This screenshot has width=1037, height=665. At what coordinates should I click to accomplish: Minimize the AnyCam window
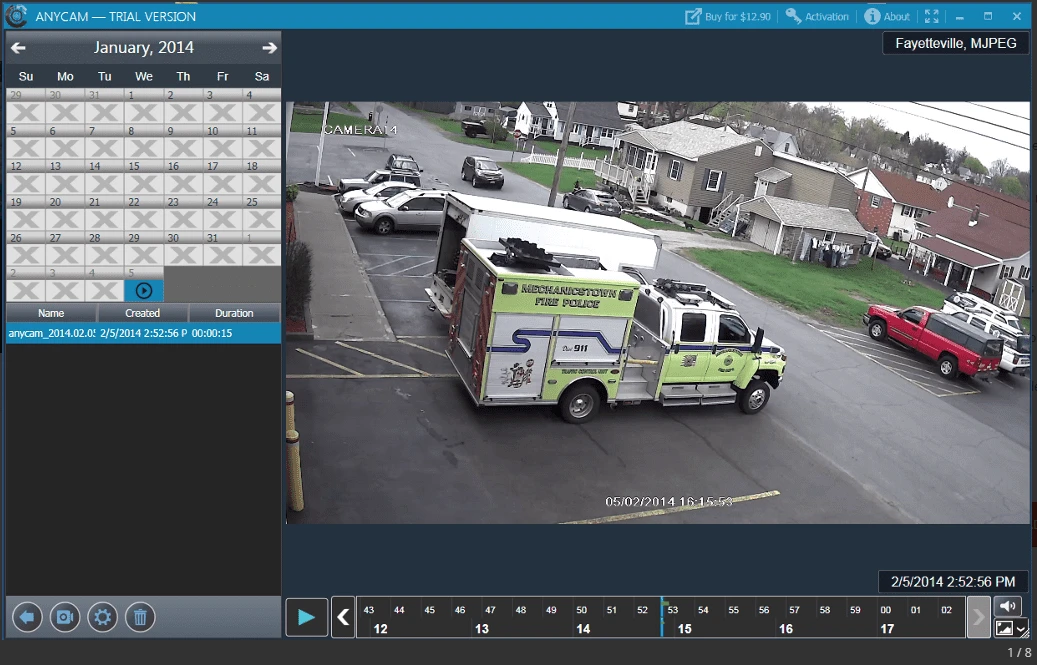click(x=960, y=17)
